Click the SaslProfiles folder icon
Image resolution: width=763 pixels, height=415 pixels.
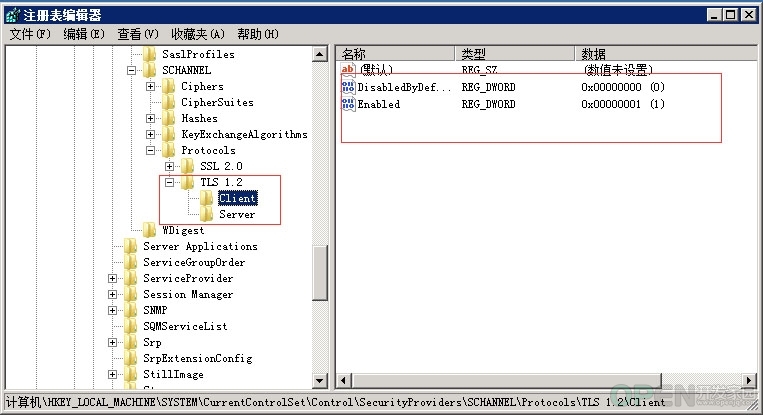[150, 54]
